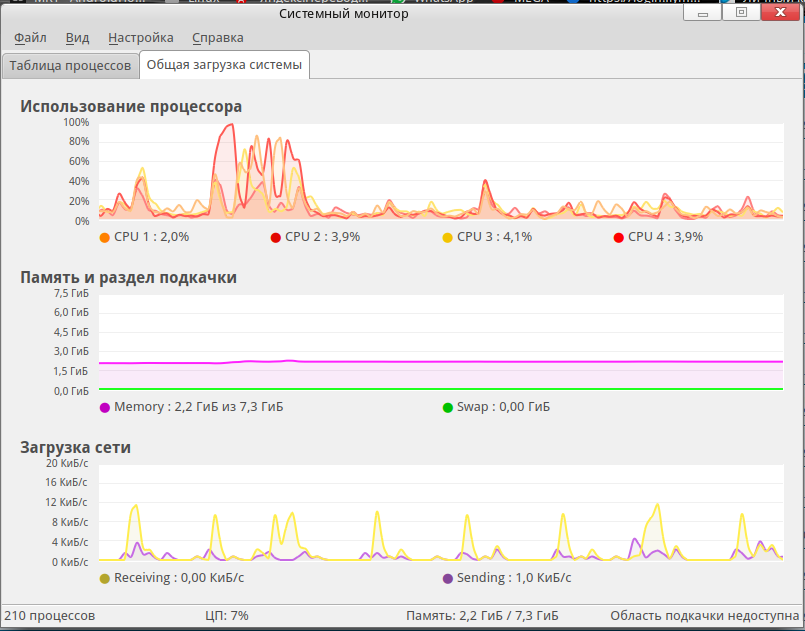Viewport: 805px width, 631px height.
Task: Click the CPU 4 red color swatch
Action: tap(619, 237)
